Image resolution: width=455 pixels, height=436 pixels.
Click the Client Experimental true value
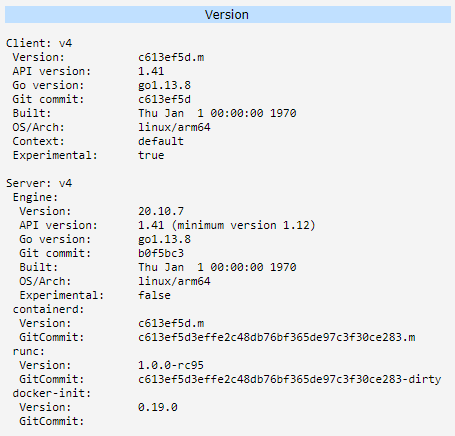click(151, 155)
